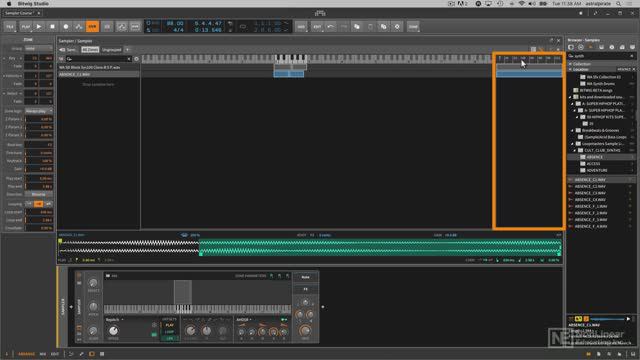Click the paste clipboard icon in the toolbar
This screenshot has width=640, height=360.
370,27
